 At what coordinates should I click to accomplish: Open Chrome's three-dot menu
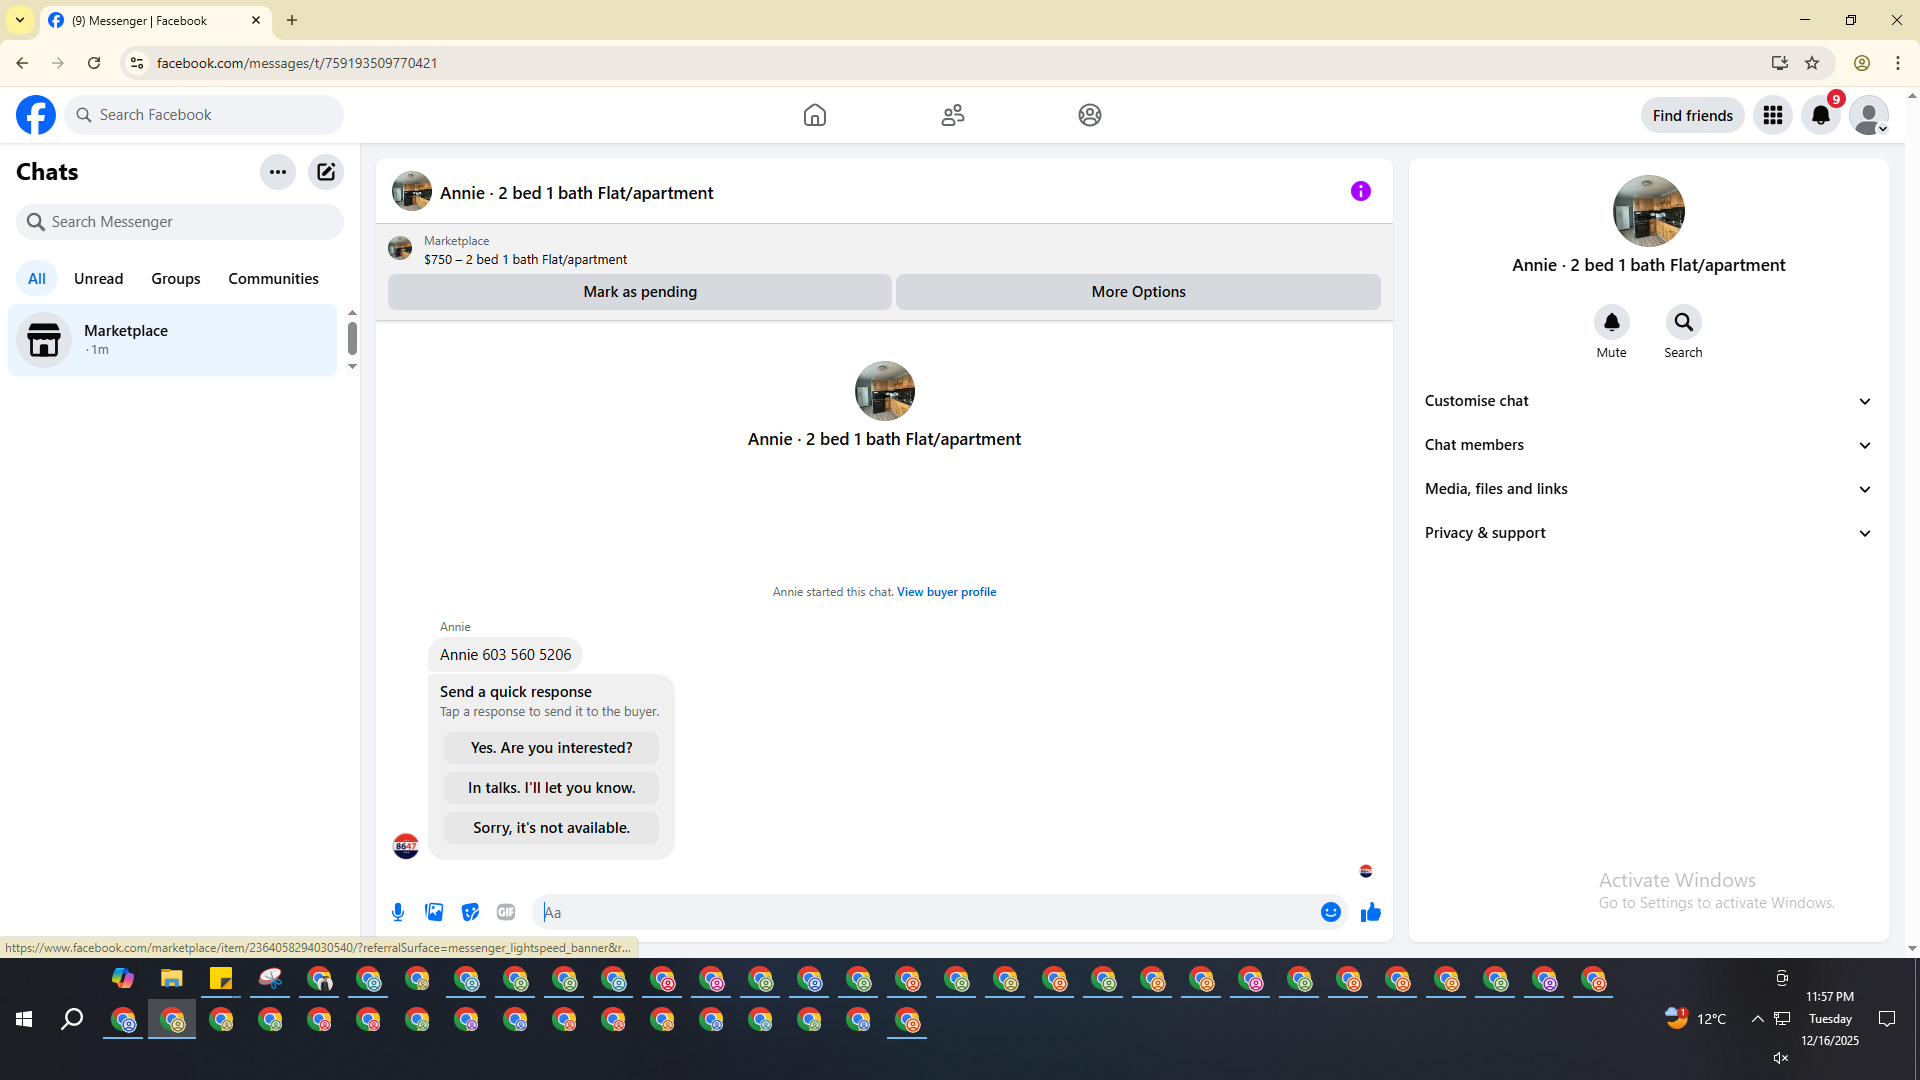pyautogui.click(x=1898, y=63)
